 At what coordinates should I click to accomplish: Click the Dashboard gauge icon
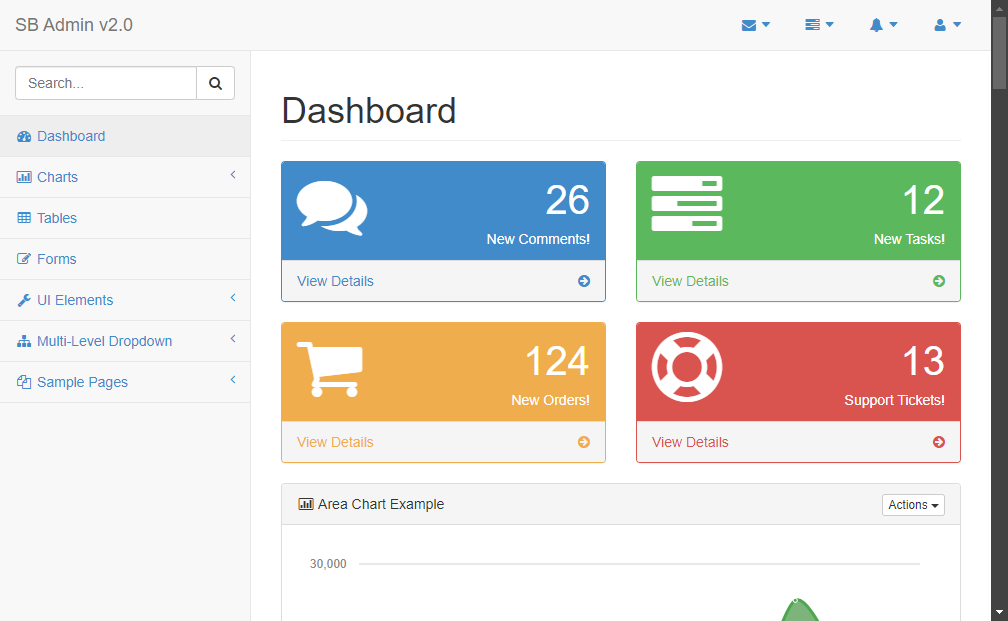coord(24,136)
